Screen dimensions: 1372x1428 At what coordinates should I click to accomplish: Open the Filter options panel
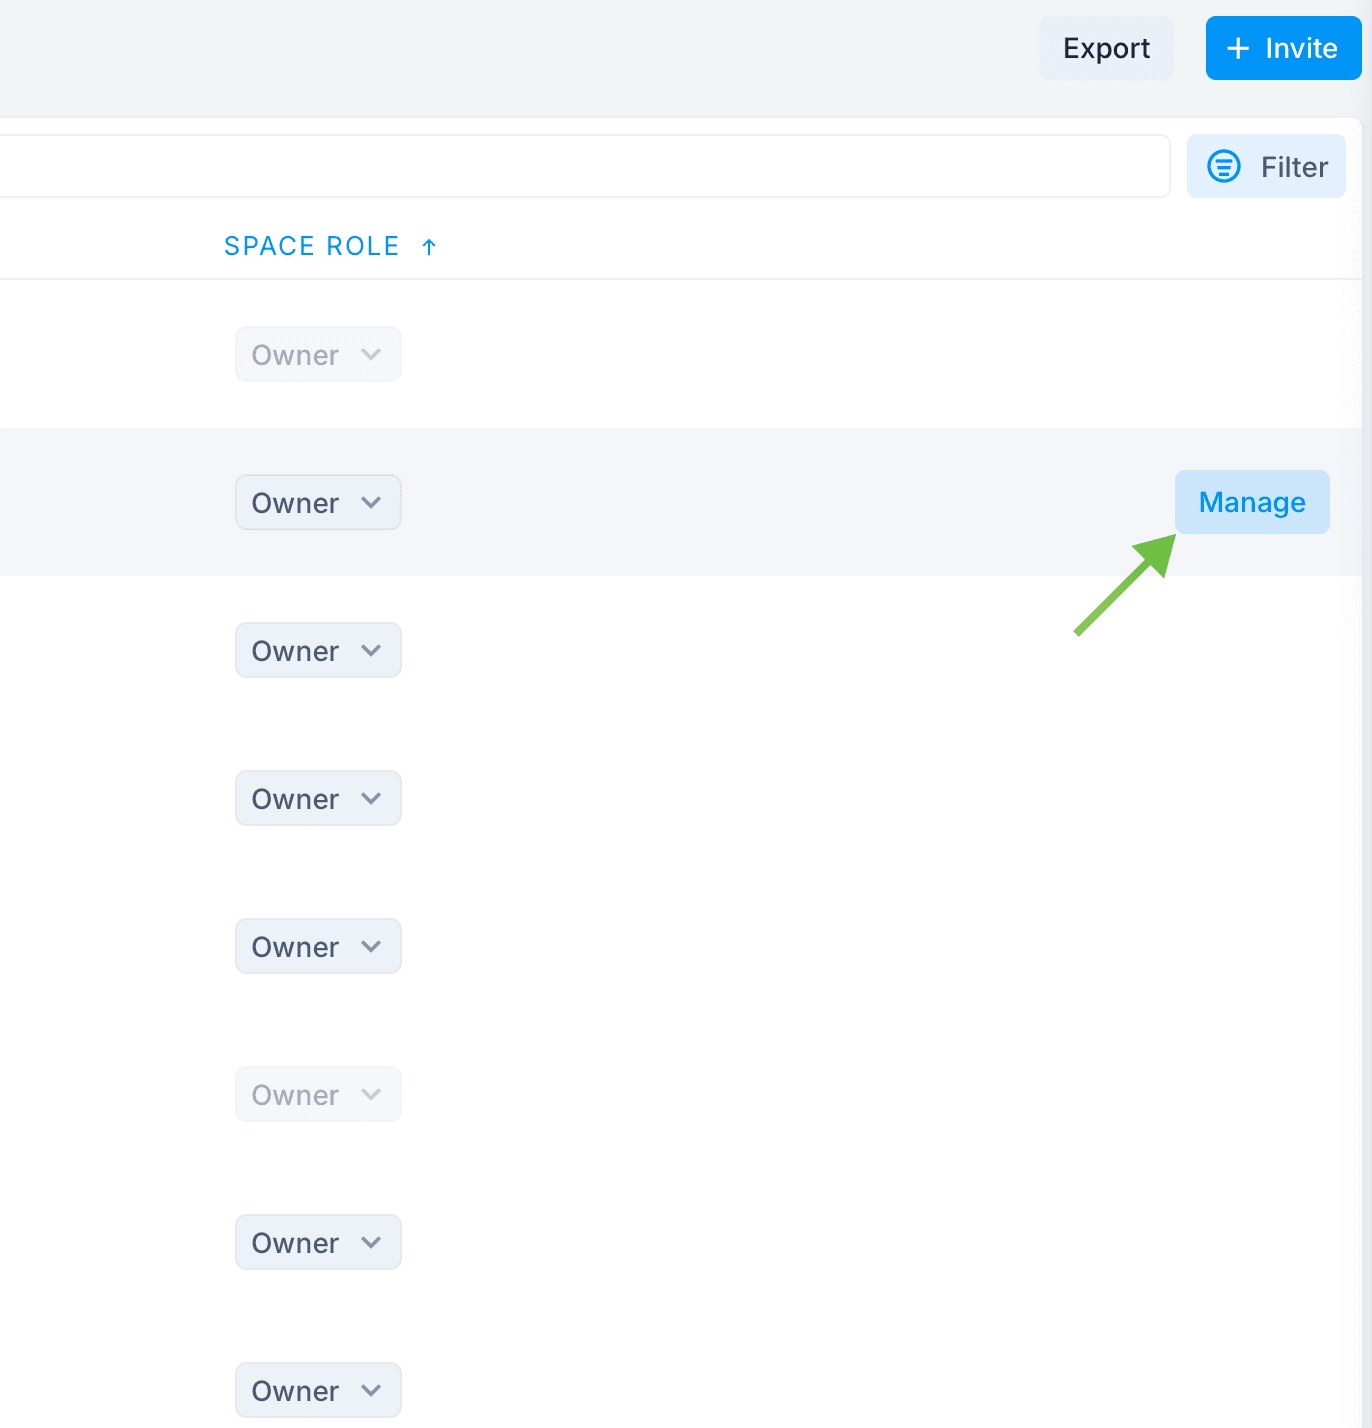(x=1266, y=166)
